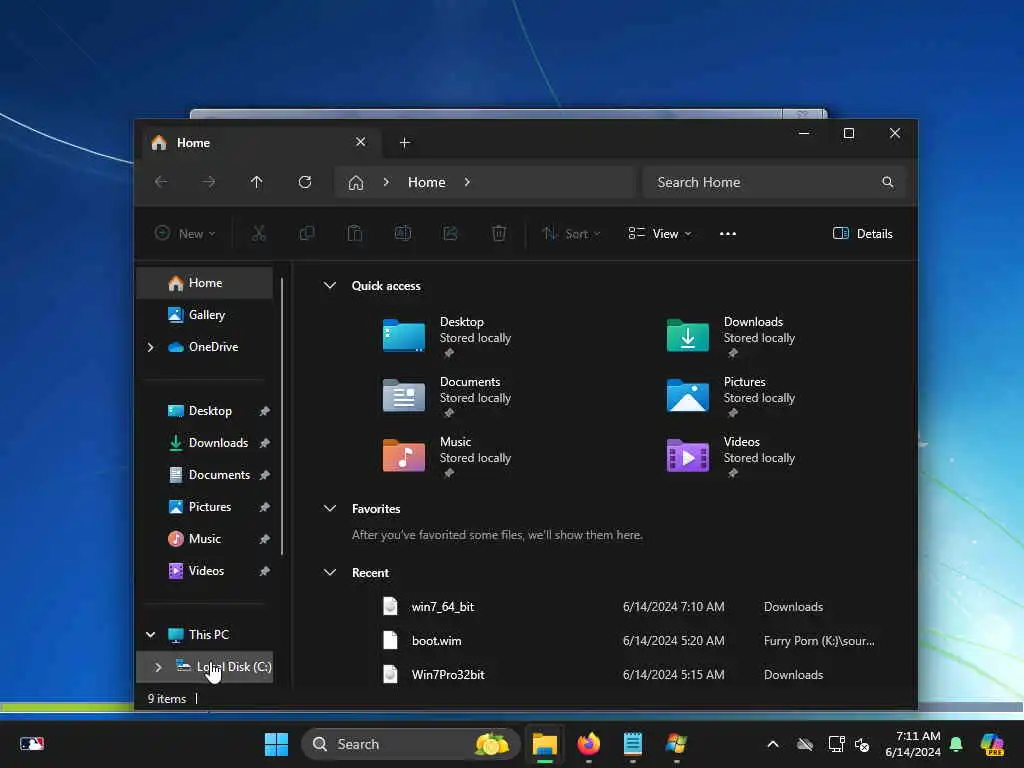The width and height of the screenshot is (1024, 768).
Task: Select the Home tab
Action: pos(261,142)
